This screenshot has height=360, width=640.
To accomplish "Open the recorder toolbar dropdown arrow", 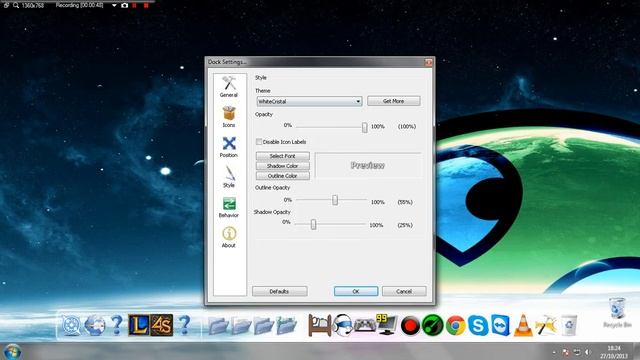I will 114,5.
